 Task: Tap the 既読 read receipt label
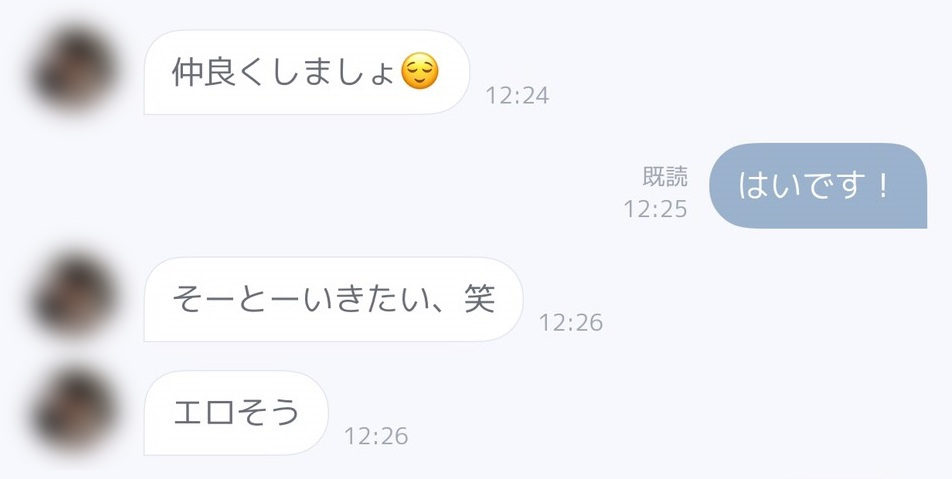coord(665,178)
